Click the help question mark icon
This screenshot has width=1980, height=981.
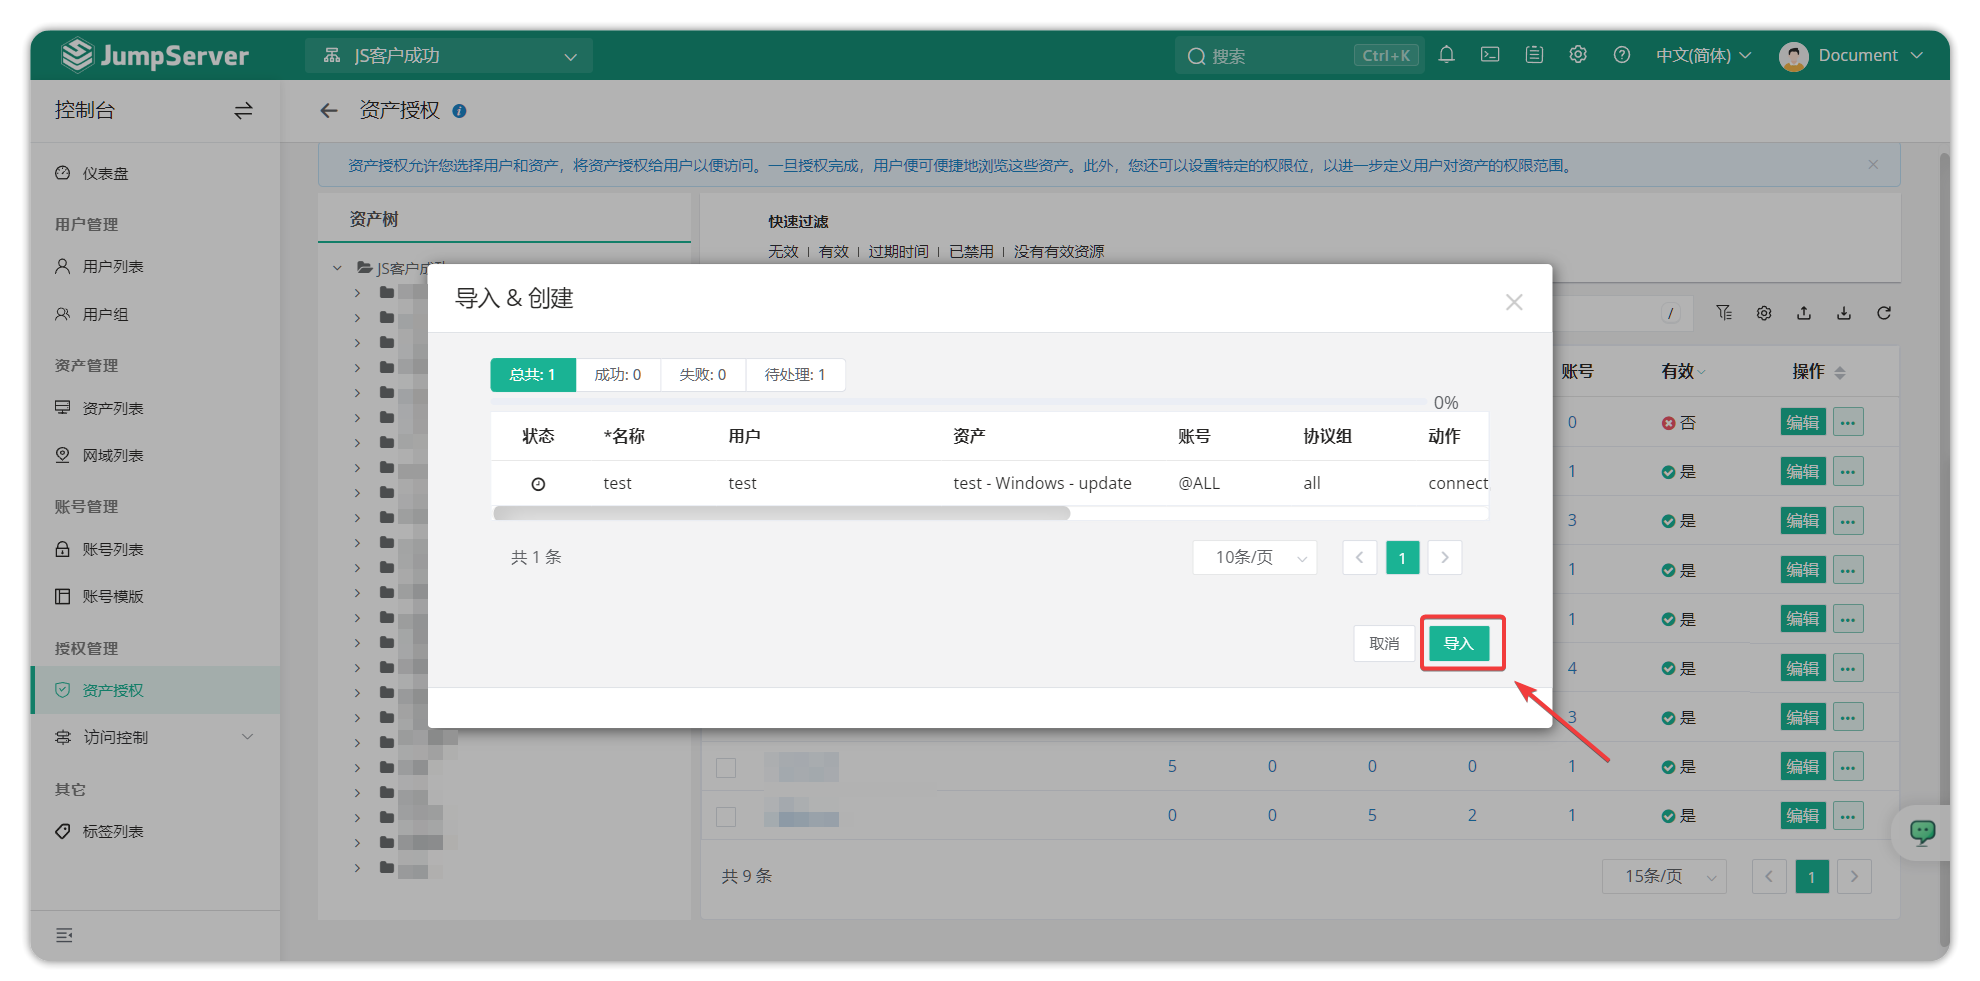pyautogui.click(x=1622, y=55)
